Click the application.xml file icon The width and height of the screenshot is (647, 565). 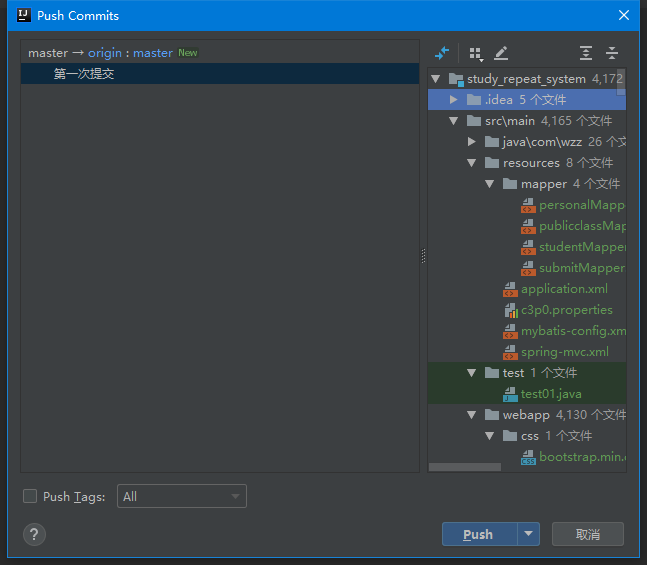[510, 289]
